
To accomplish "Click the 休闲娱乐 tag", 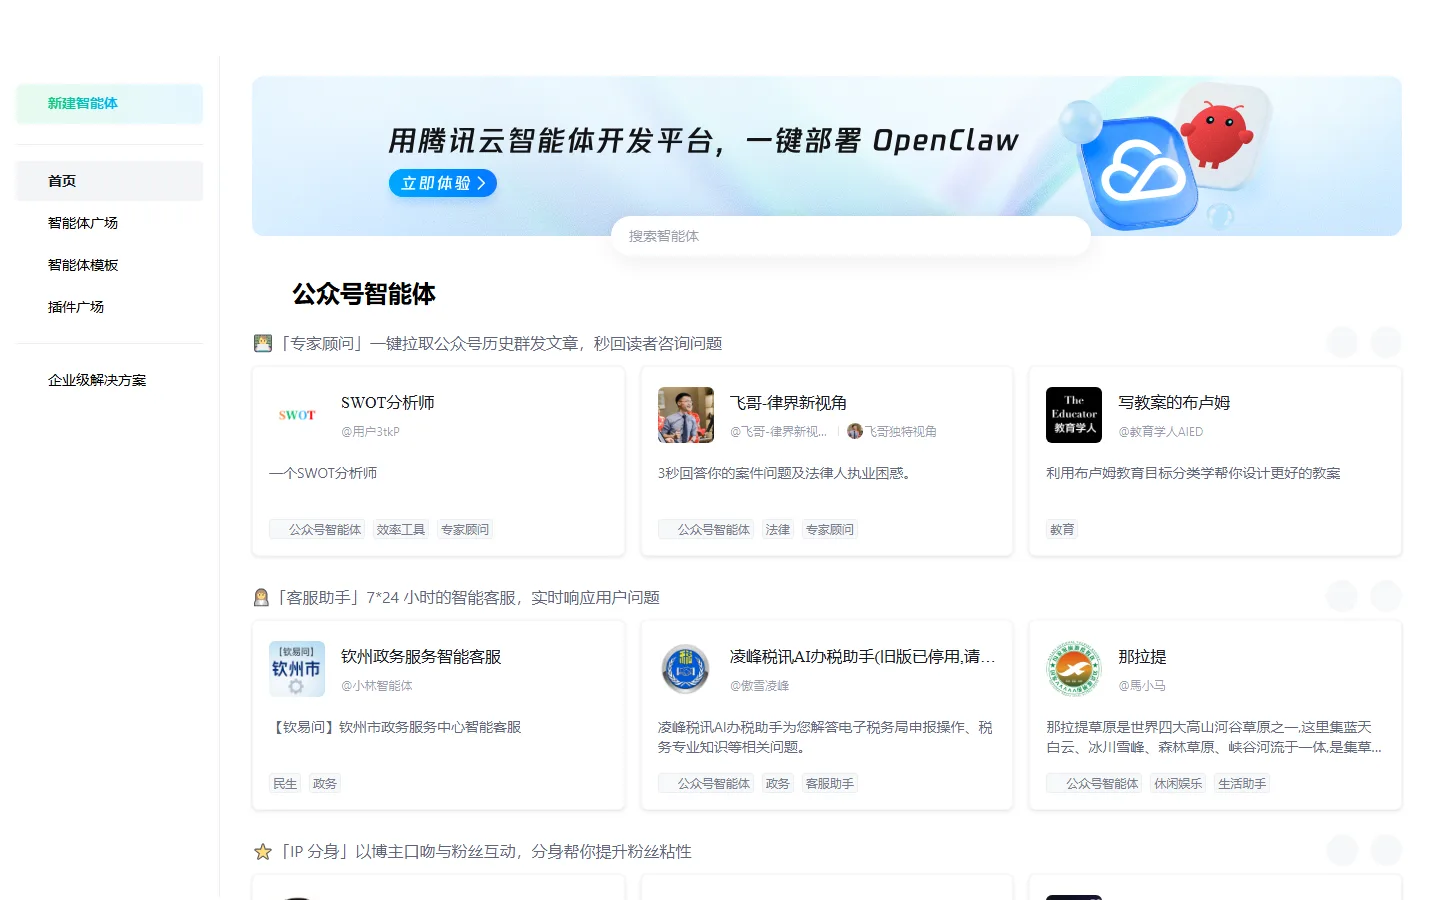I will click(1178, 783).
